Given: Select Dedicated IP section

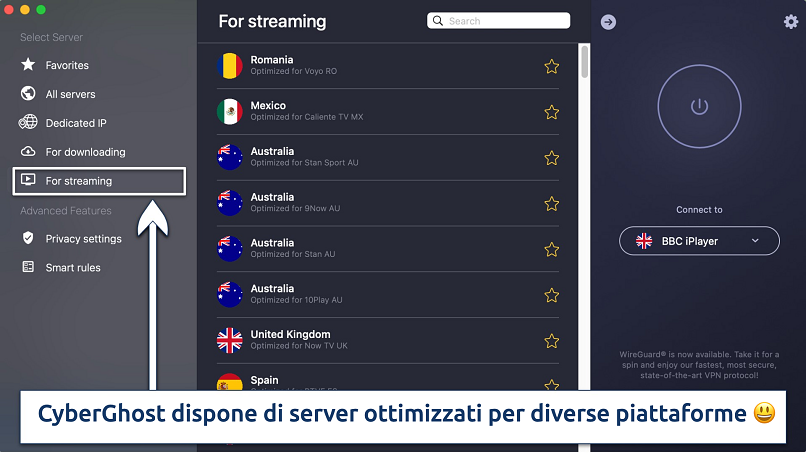Looking at the screenshot, I should point(76,123).
